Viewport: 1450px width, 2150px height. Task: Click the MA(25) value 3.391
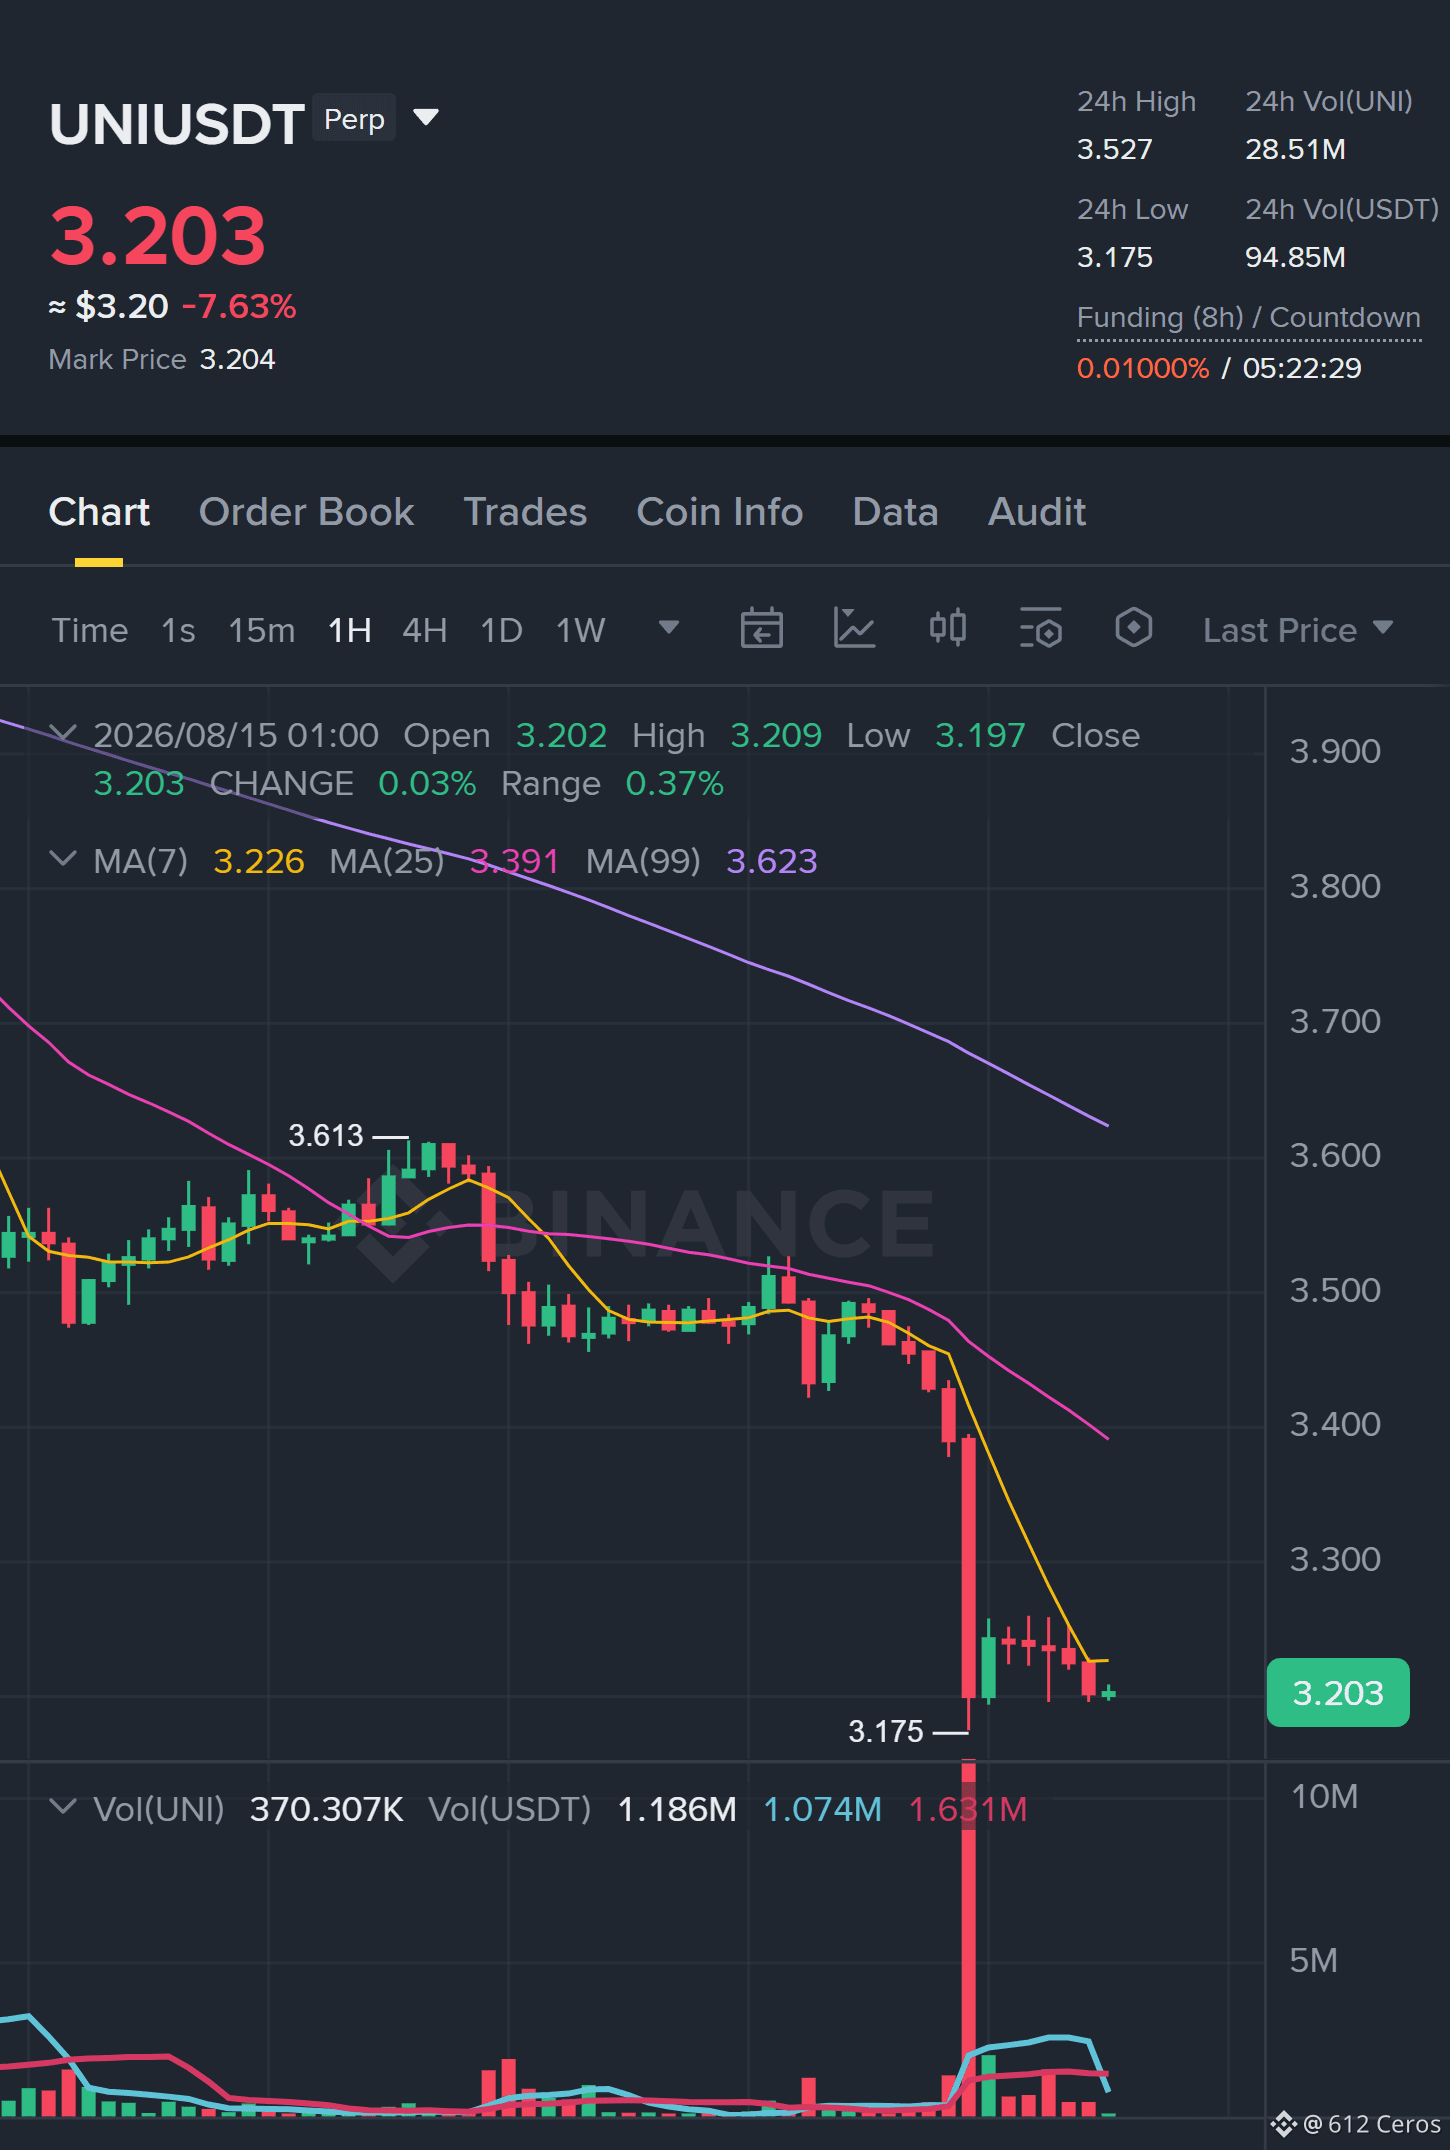[x=514, y=861]
